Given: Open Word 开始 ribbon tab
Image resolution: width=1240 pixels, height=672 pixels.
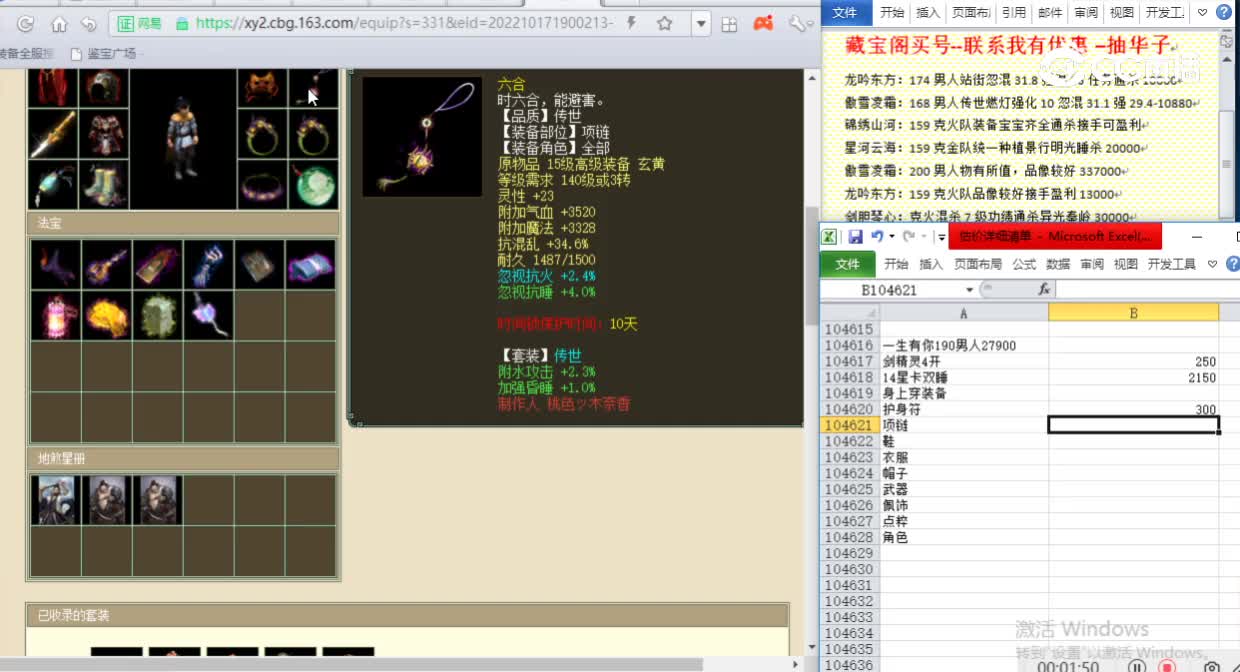Looking at the screenshot, I should click(x=892, y=12).
